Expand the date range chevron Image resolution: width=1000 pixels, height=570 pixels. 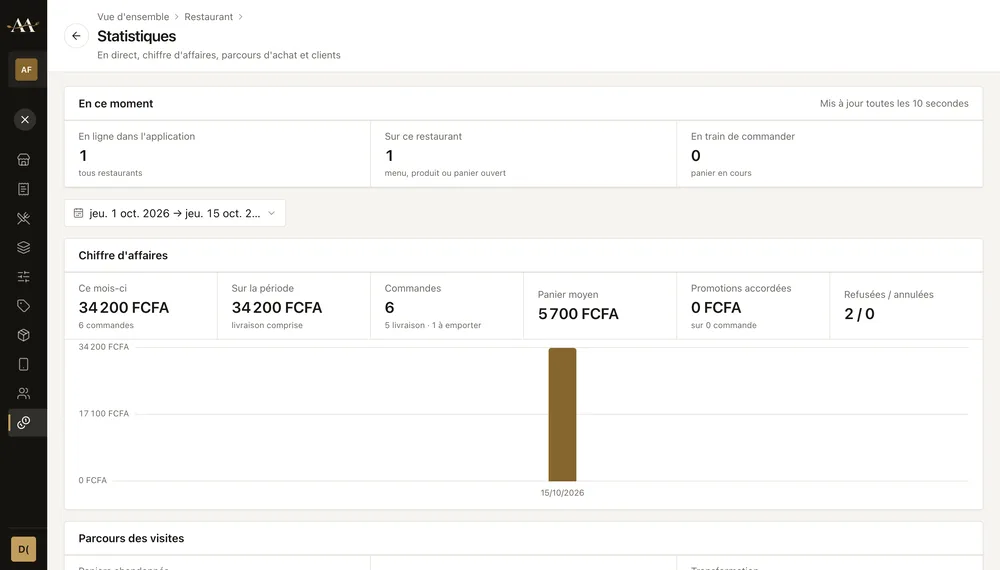[272, 213]
